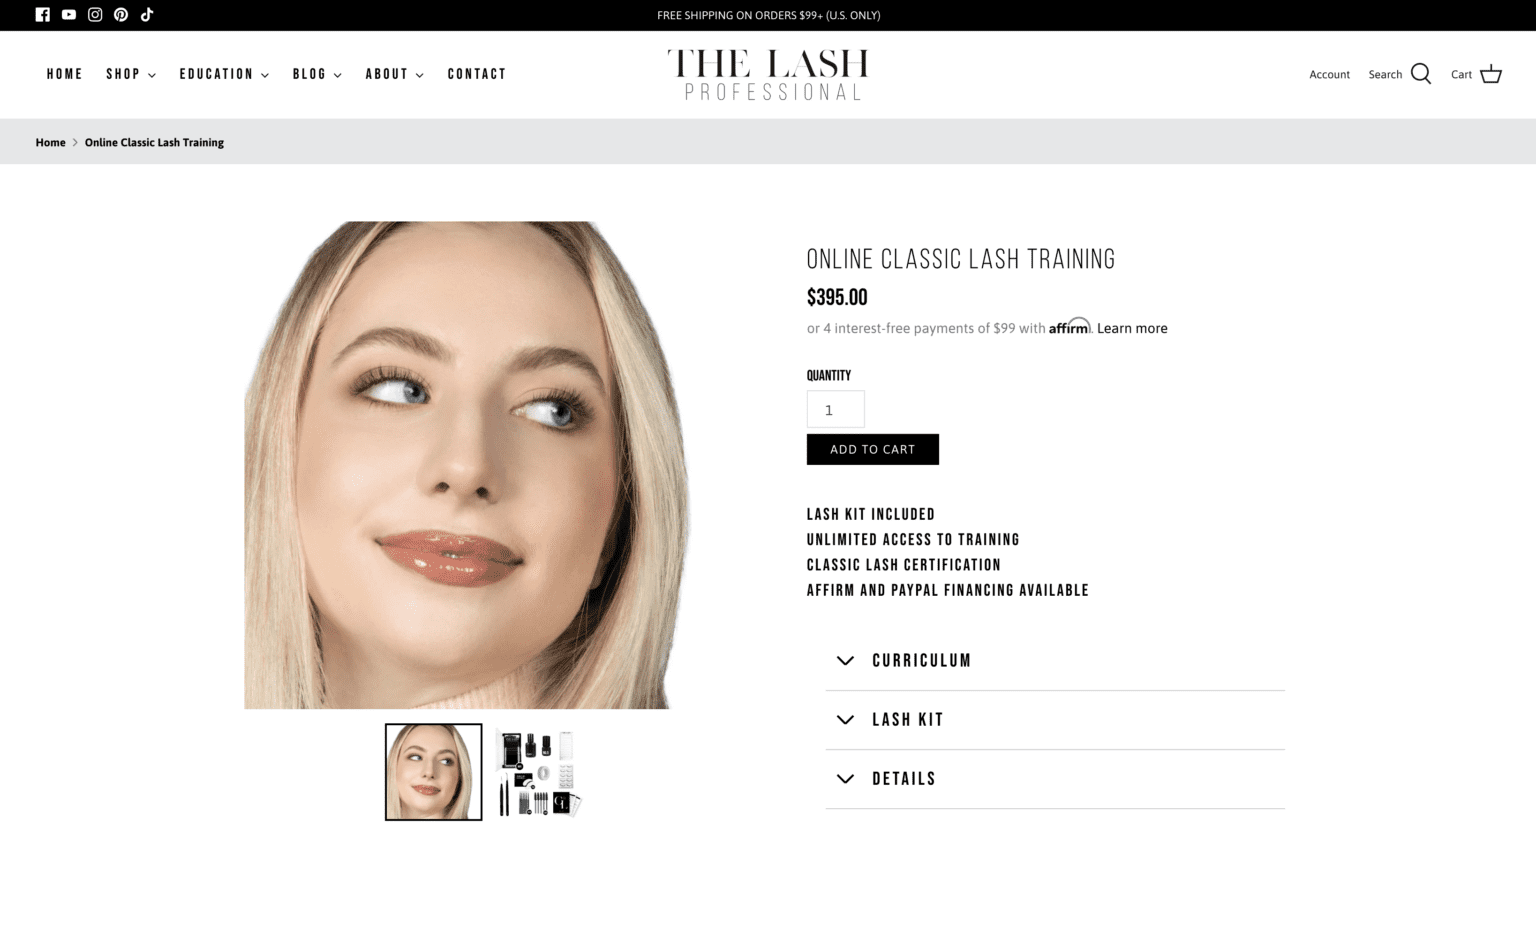This screenshot has width=1536, height=941.
Task: Click the search magnifier icon
Action: [1421, 74]
